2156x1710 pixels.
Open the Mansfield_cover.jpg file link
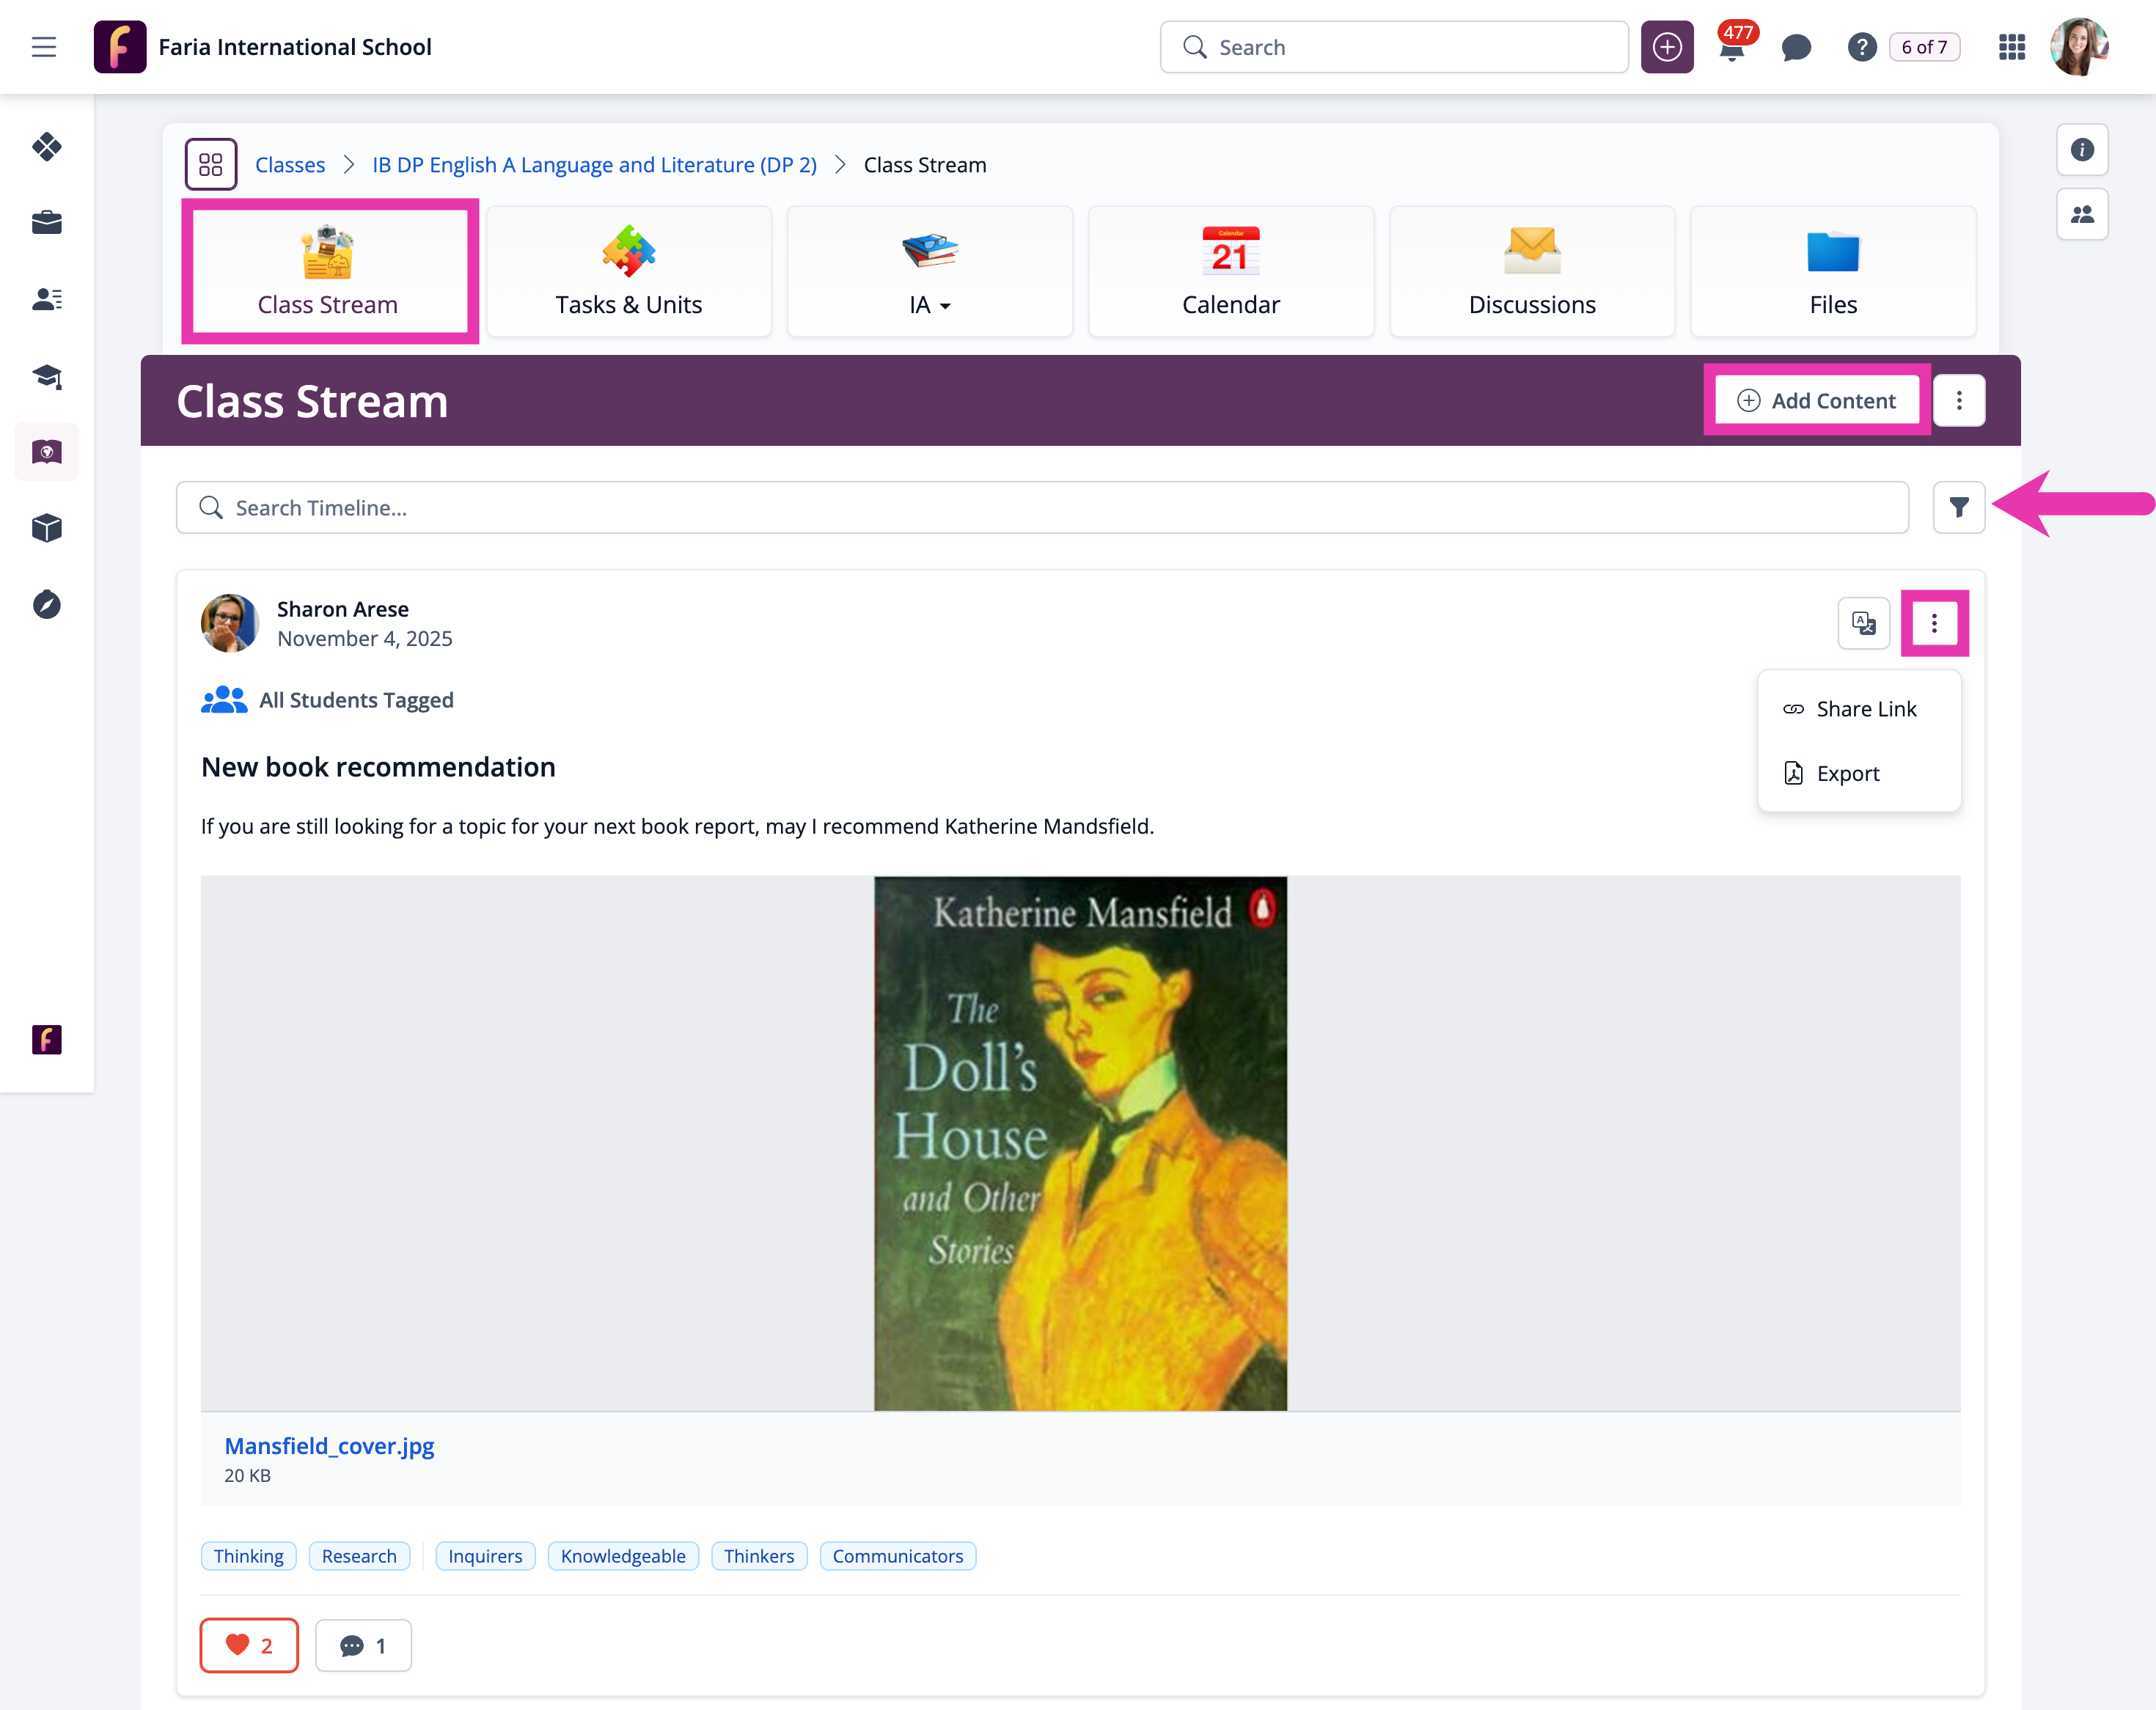[329, 1446]
